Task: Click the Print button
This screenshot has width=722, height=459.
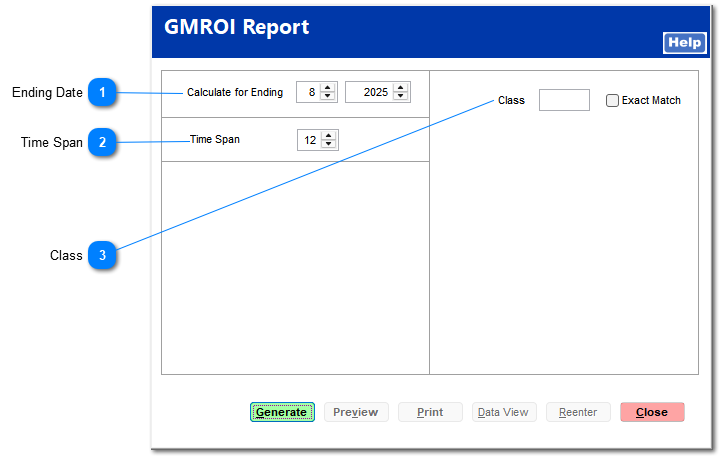Action: point(430,412)
